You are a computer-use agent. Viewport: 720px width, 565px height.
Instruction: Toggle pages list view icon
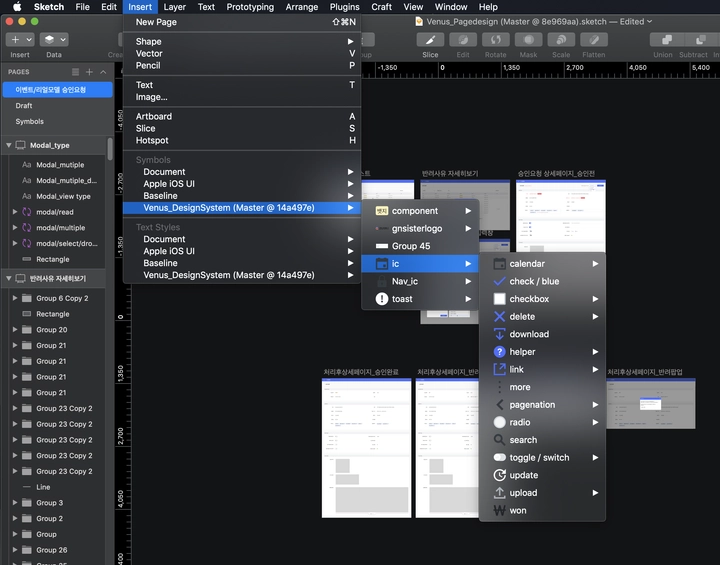point(75,72)
